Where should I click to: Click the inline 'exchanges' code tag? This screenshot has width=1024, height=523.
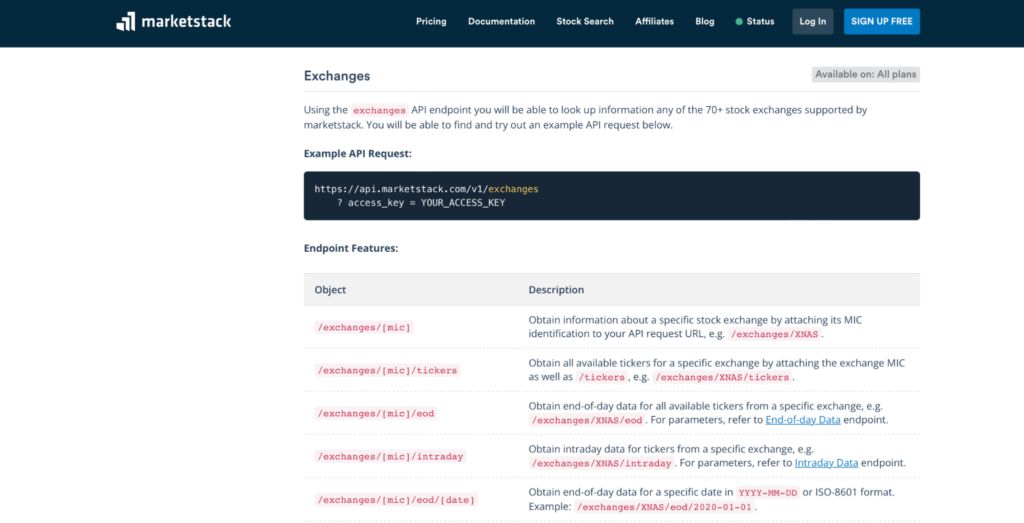tap(379, 110)
